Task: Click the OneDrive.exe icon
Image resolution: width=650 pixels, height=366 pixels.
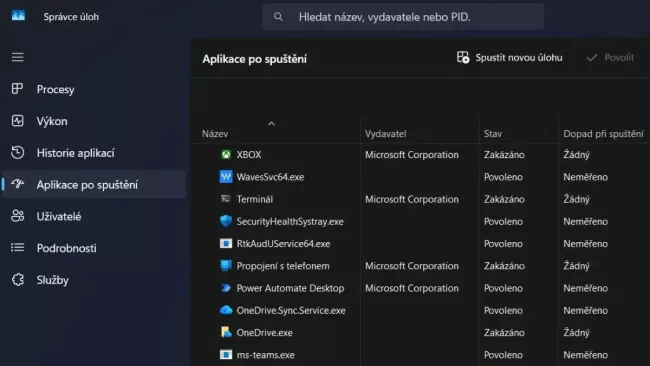Action: (226, 332)
